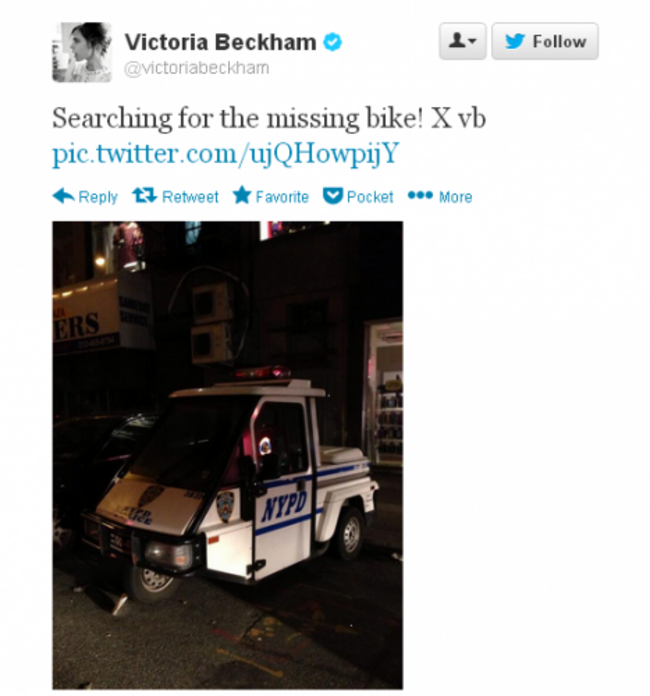
Task: Click the three-dots More icon
Action: tap(420, 195)
